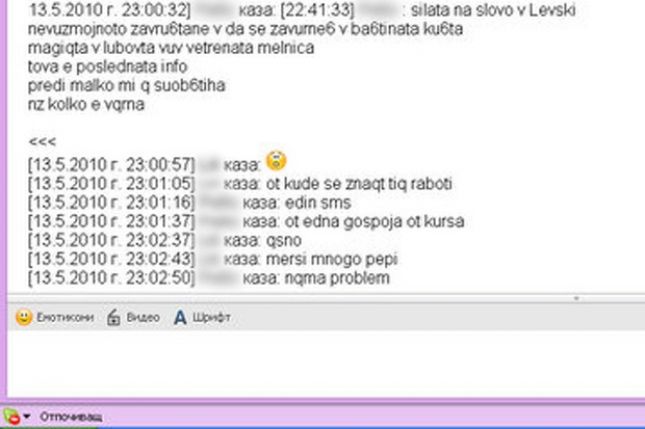Click the Видео text label
645x429 pixels.
(143, 318)
